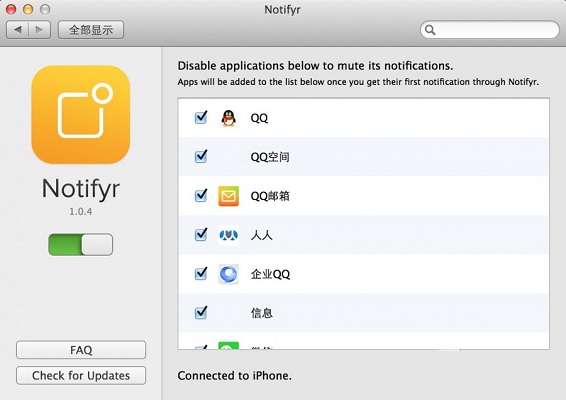Click the 人人 app icon
The image size is (566, 400).
(228, 235)
